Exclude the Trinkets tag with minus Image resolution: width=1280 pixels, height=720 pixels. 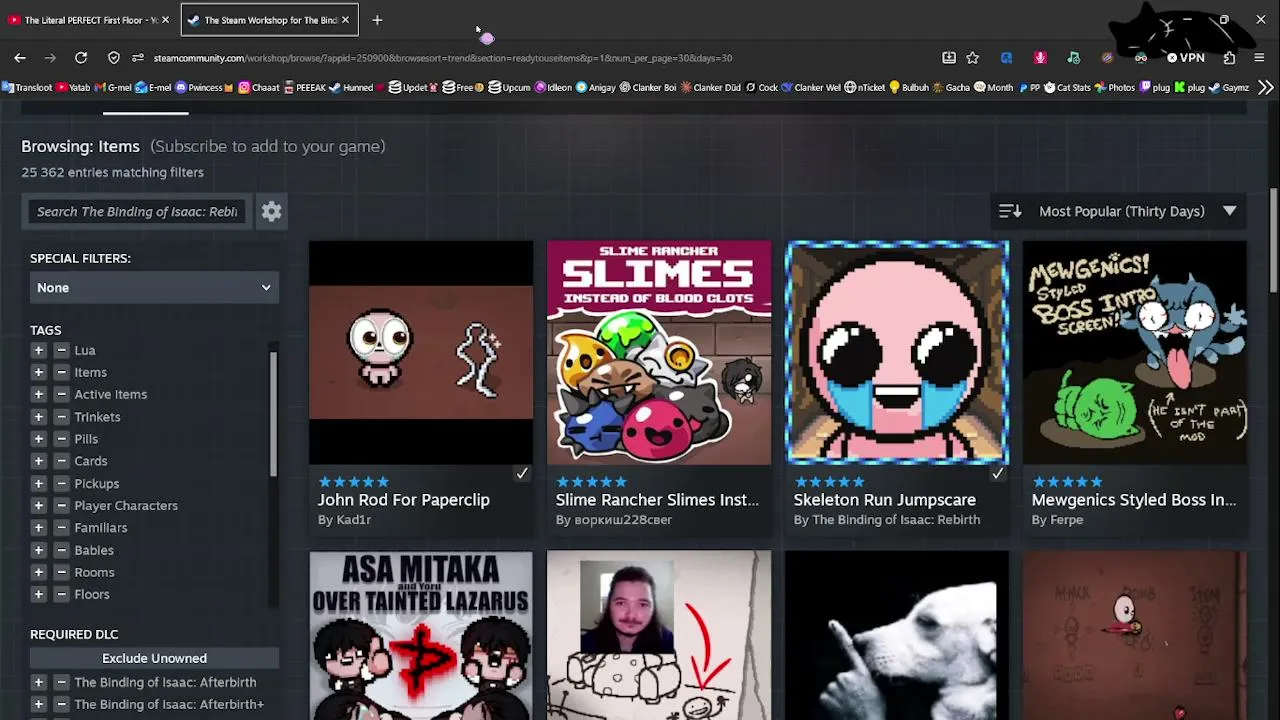pos(61,416)
